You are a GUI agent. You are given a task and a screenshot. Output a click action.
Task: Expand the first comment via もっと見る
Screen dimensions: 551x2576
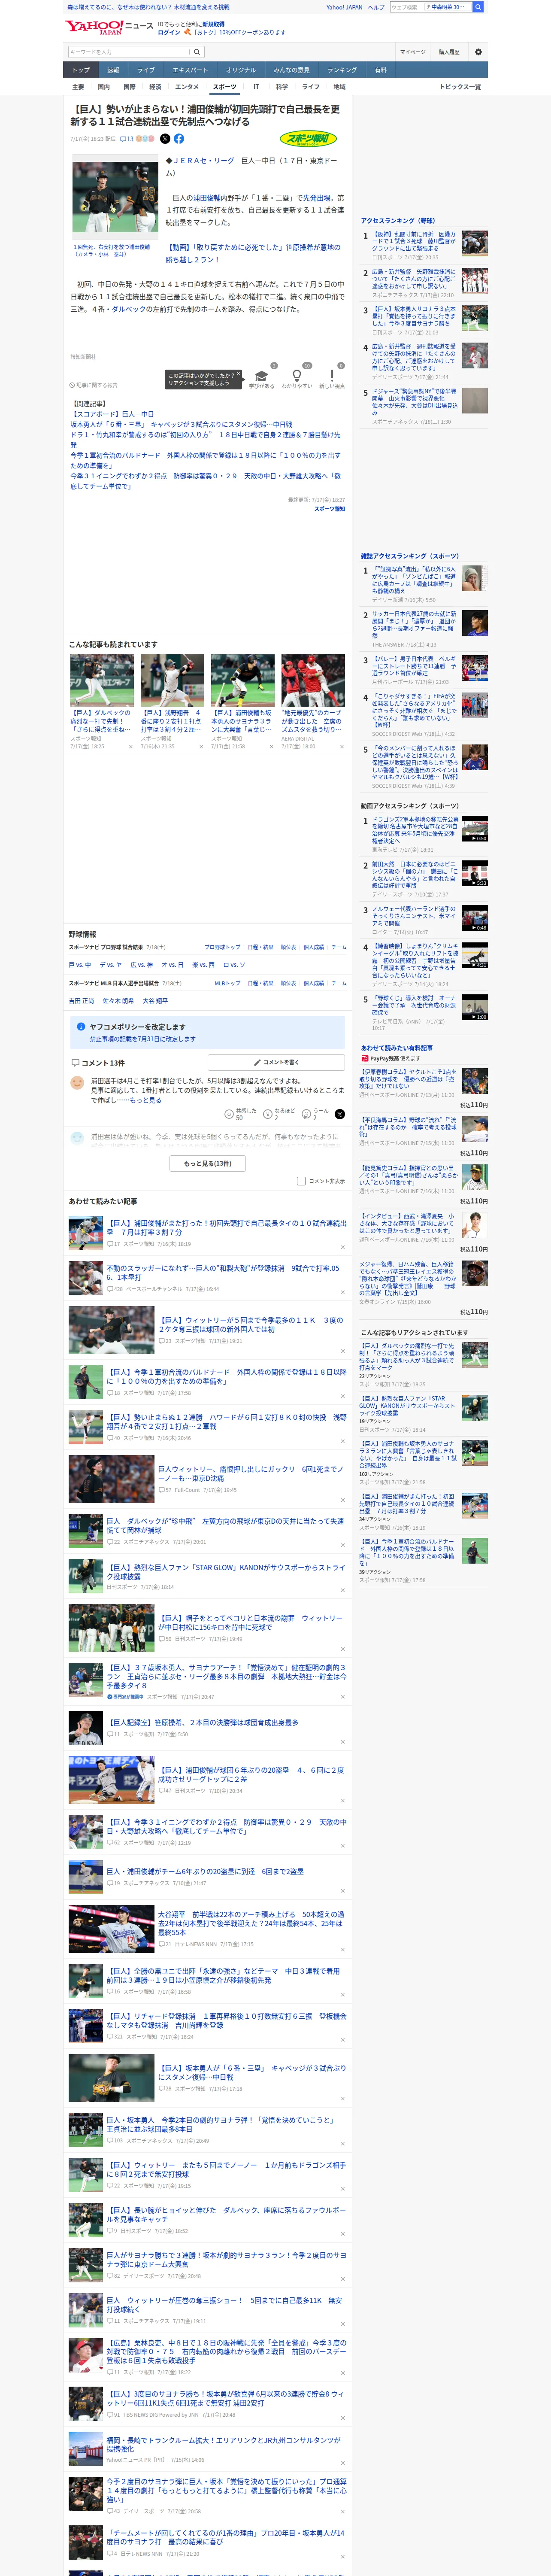145,1100
